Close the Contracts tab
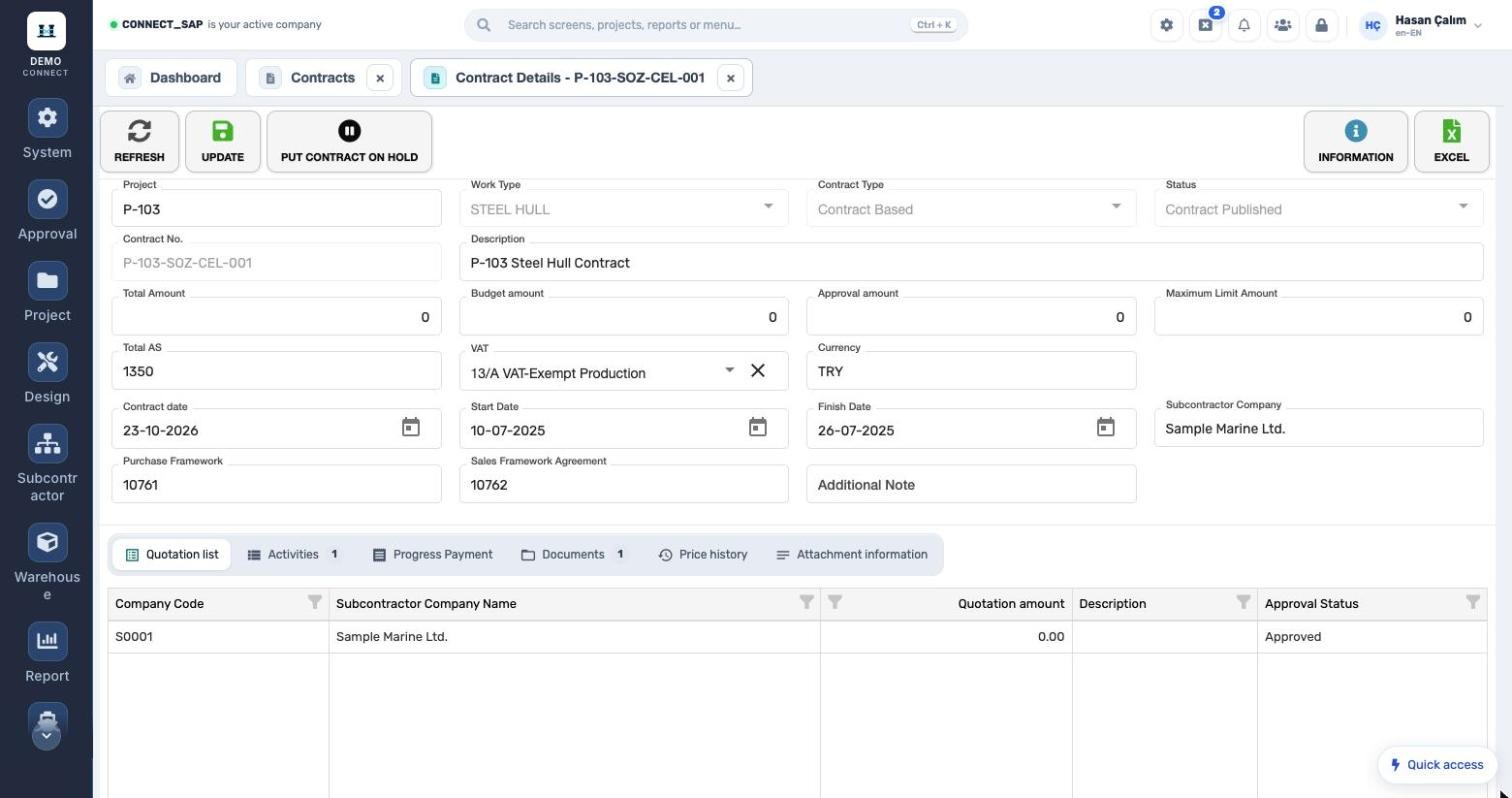The image size is (1512, 798). (380, 78)
